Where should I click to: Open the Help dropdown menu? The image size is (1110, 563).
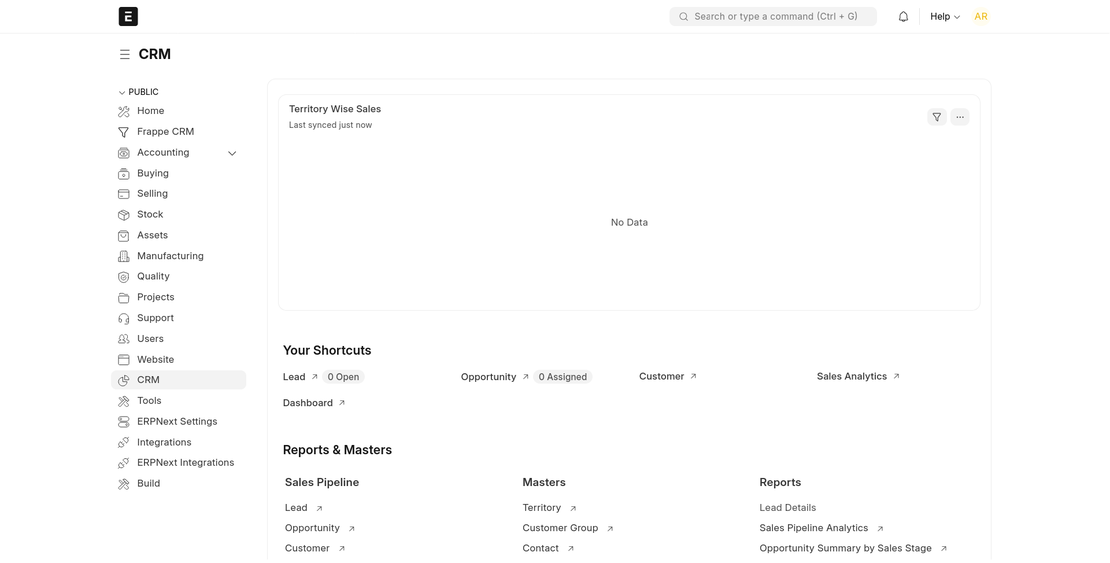point(944,16)
